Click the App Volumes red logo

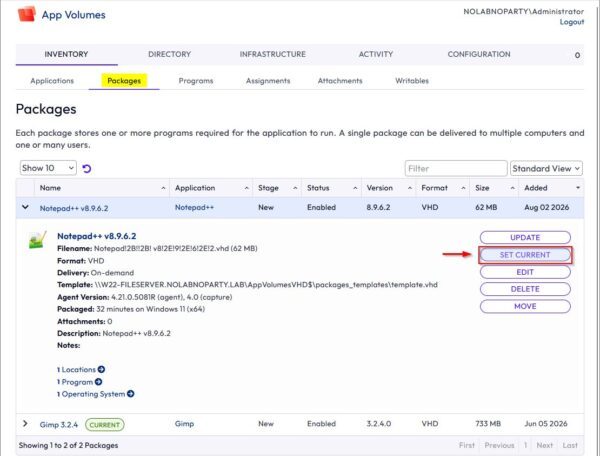26,14
